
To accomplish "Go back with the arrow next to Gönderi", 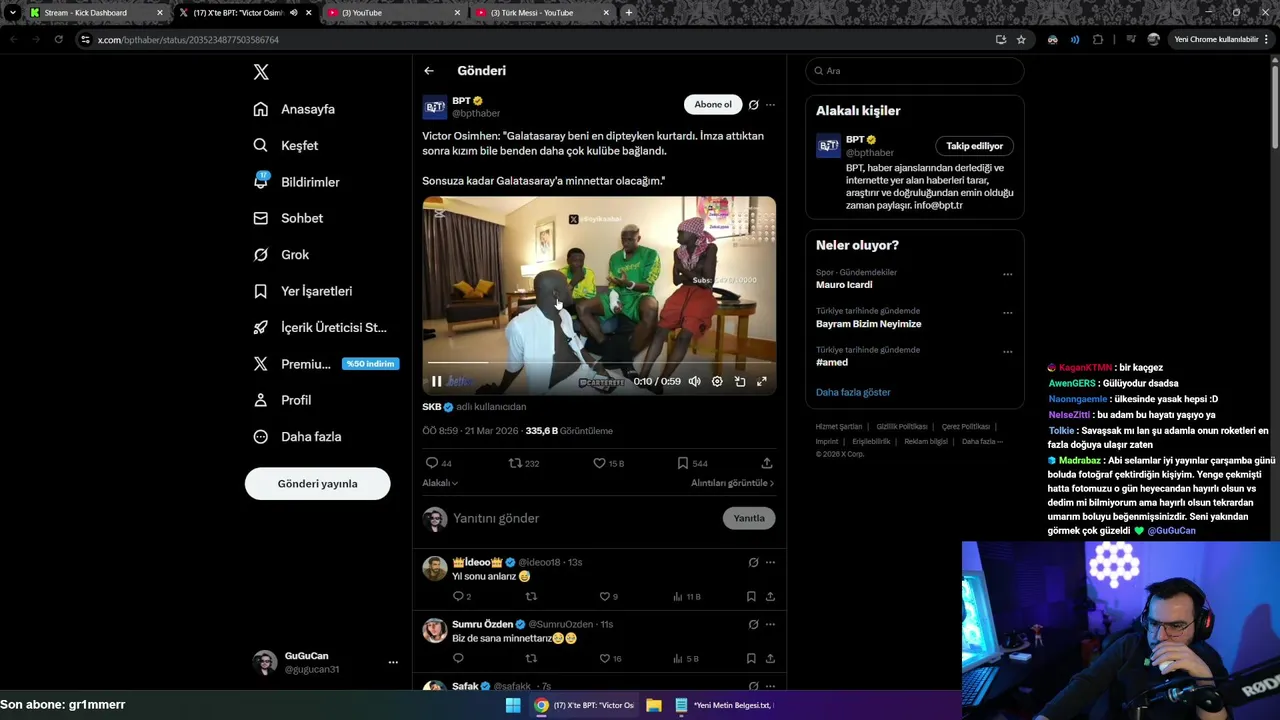I will [429, 71].
